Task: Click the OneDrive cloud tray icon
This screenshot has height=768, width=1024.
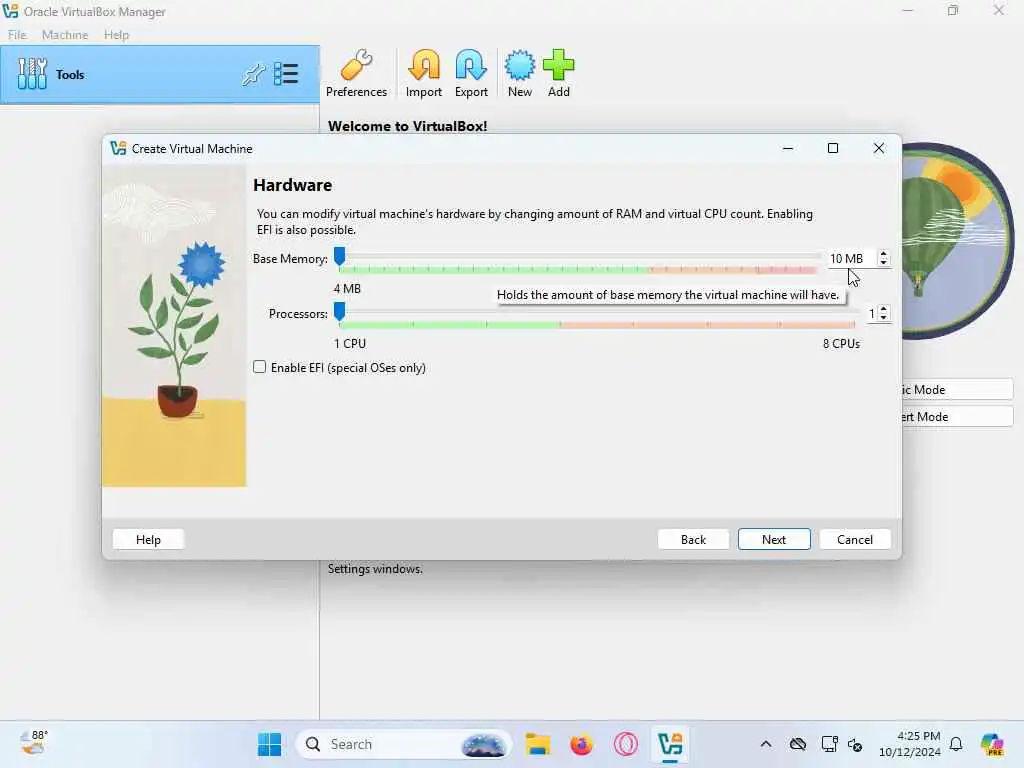Action: click(x=798, y=744)
